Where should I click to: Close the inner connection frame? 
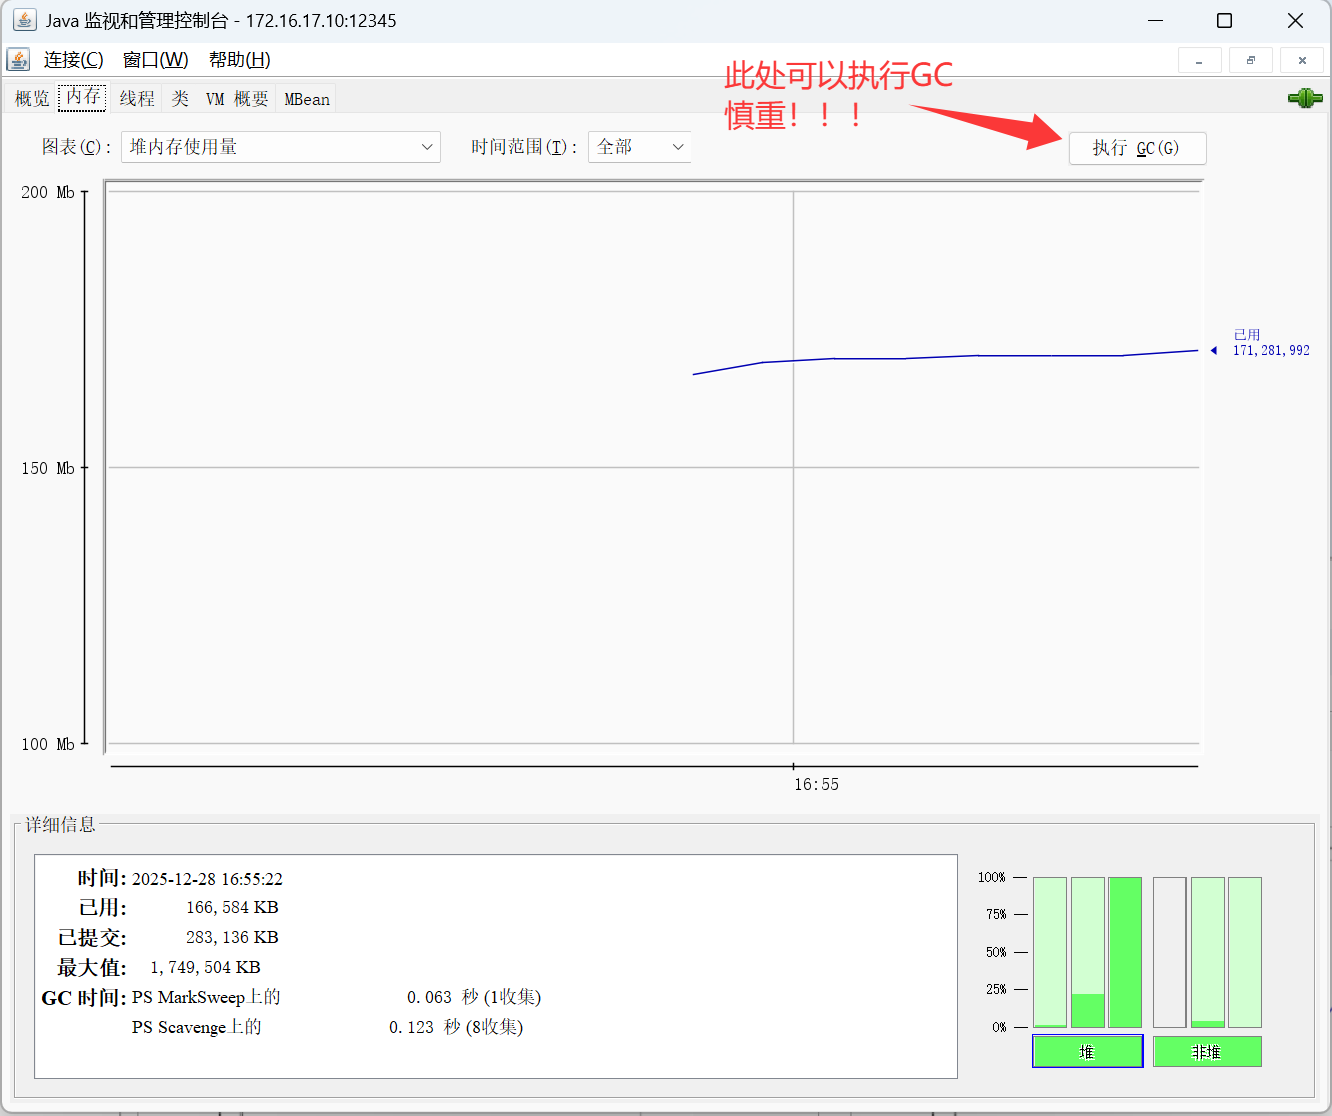coord(1302,61)
